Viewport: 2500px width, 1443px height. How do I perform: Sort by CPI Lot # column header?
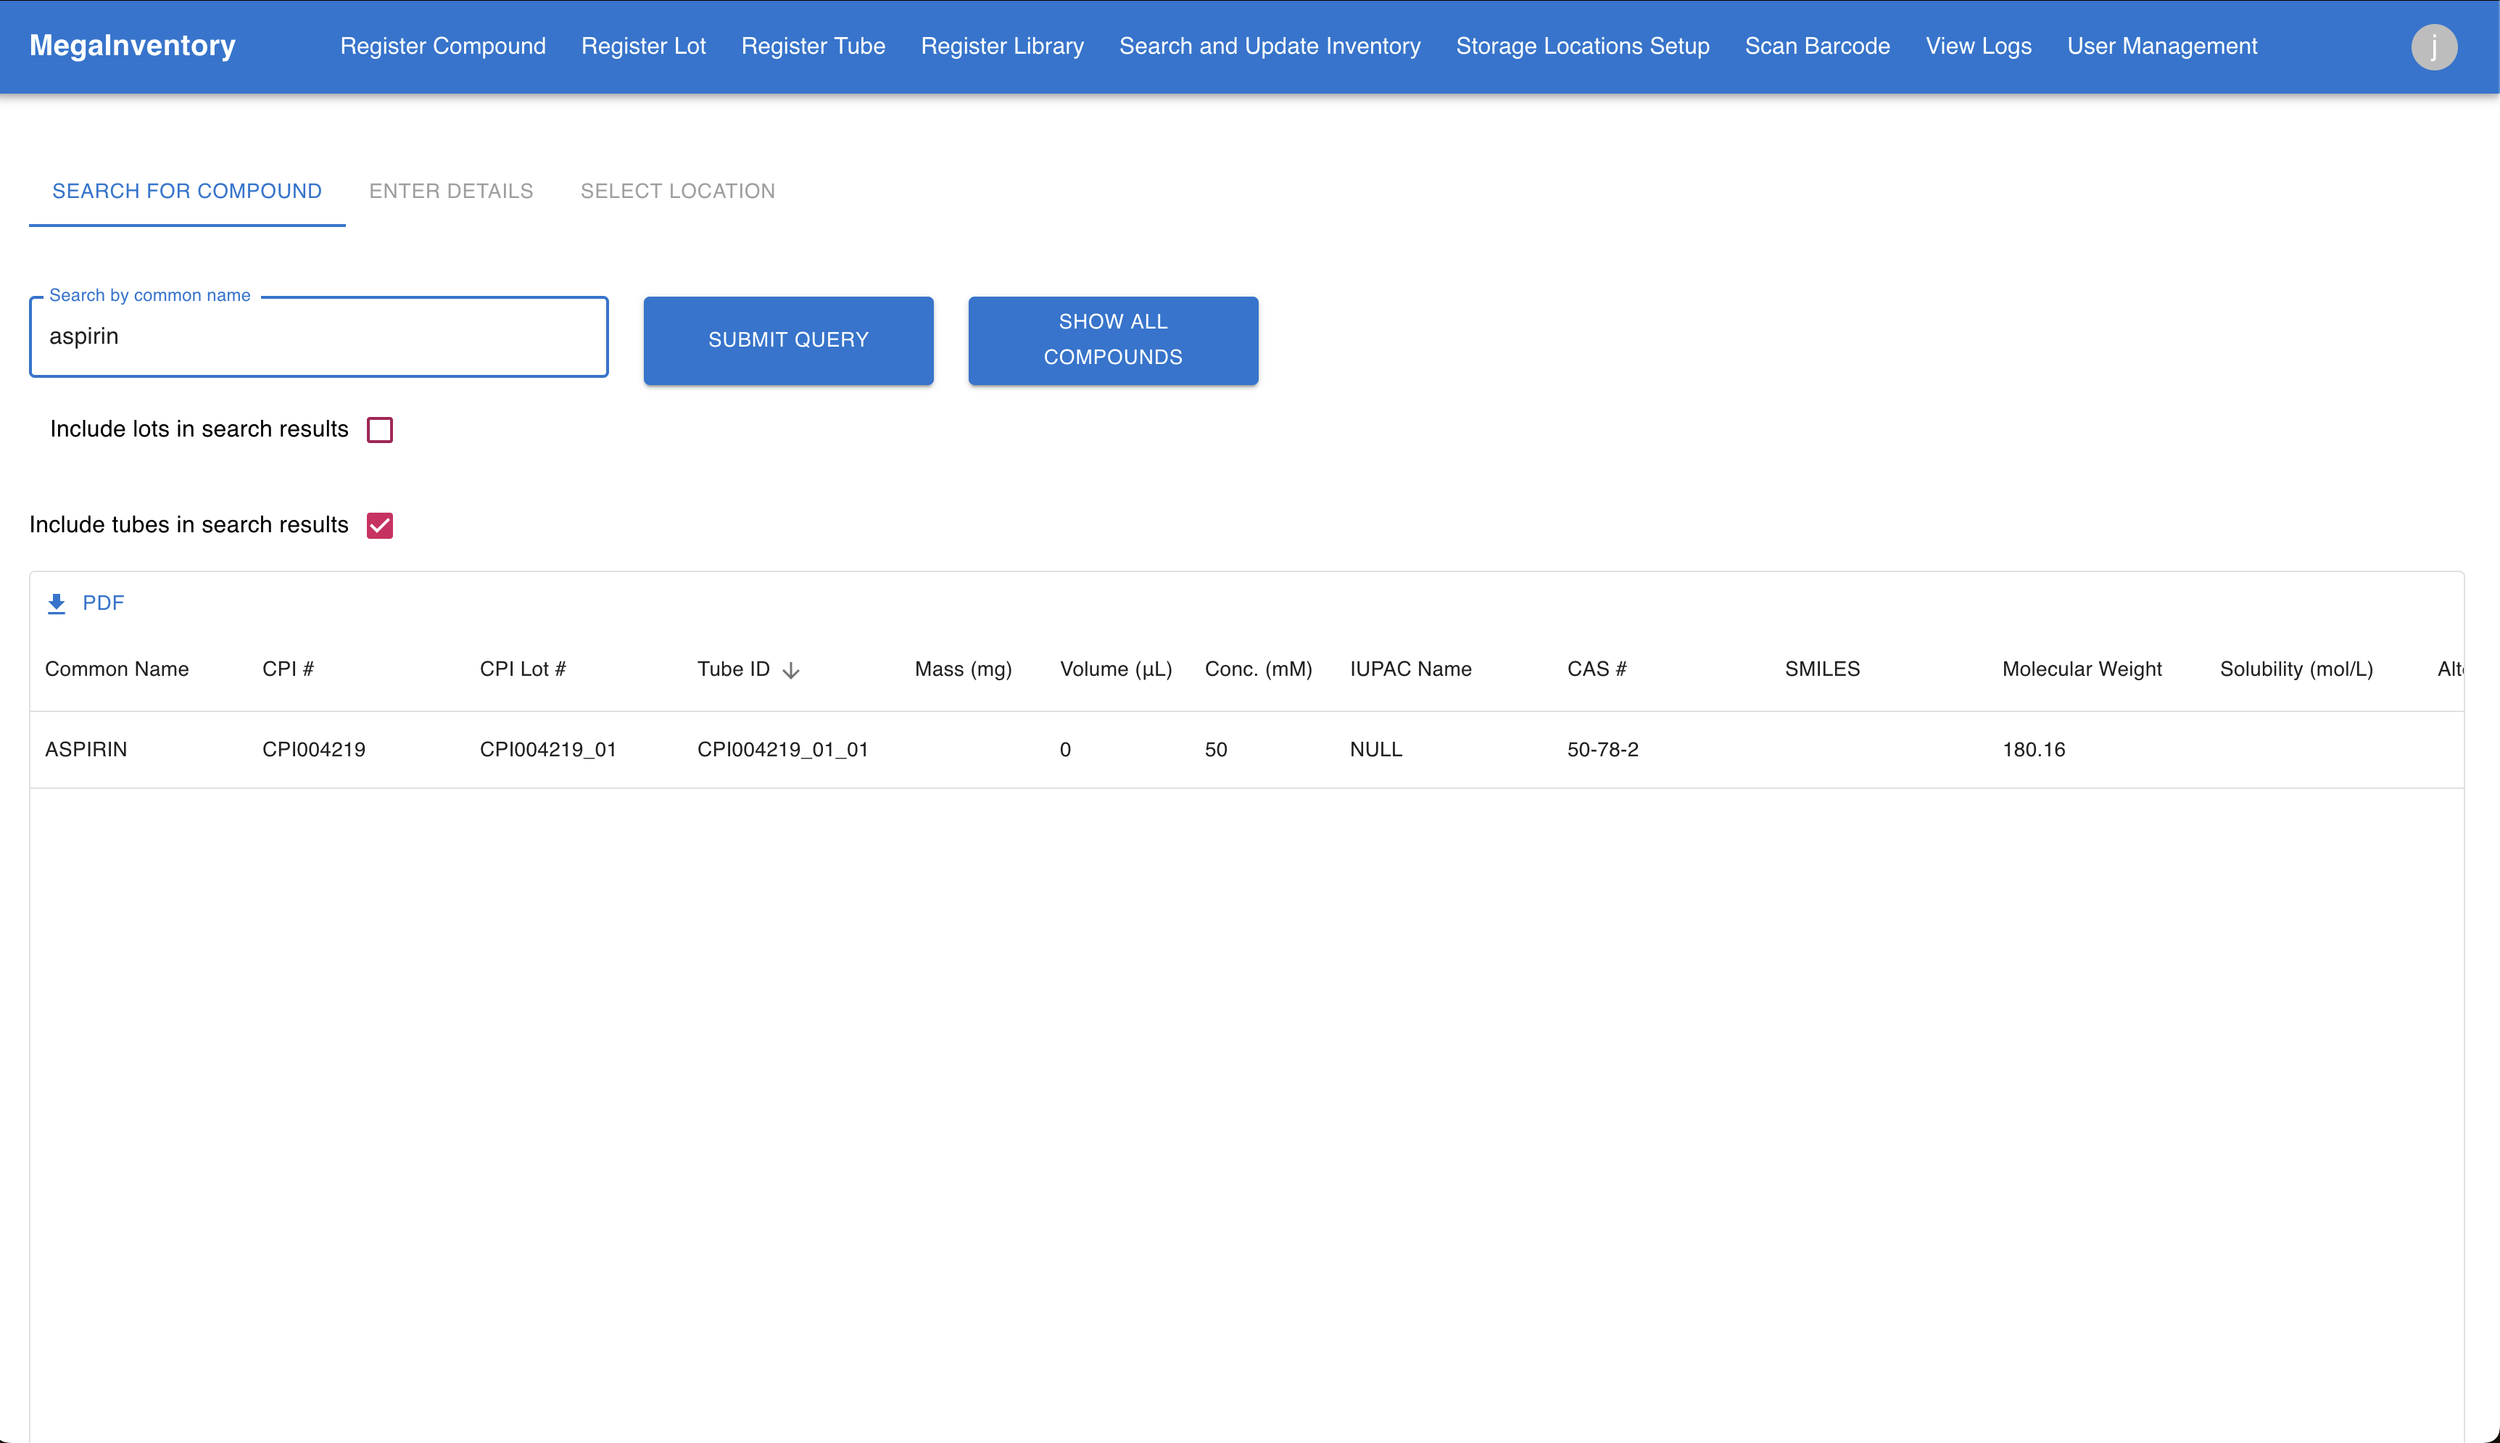coord(523,669)
